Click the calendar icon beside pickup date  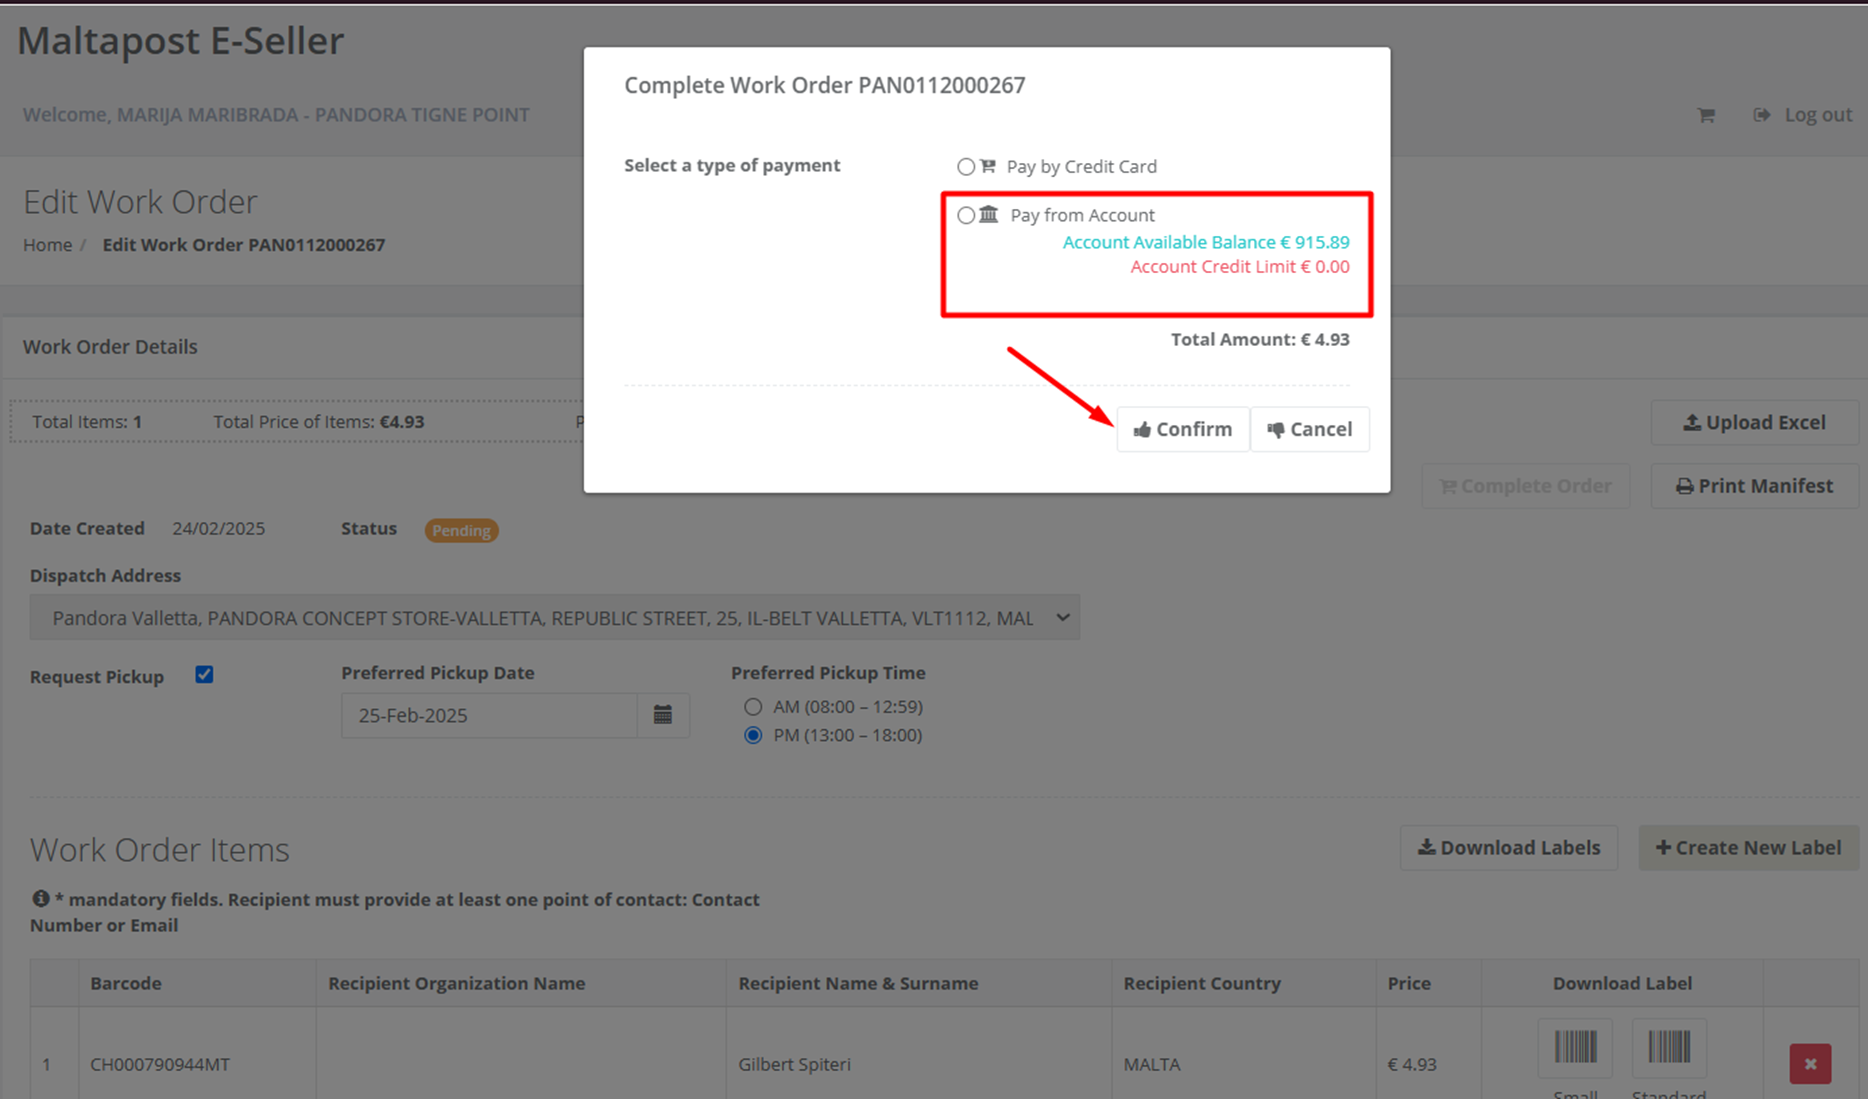pyautogui.click(x=663, y=715)
